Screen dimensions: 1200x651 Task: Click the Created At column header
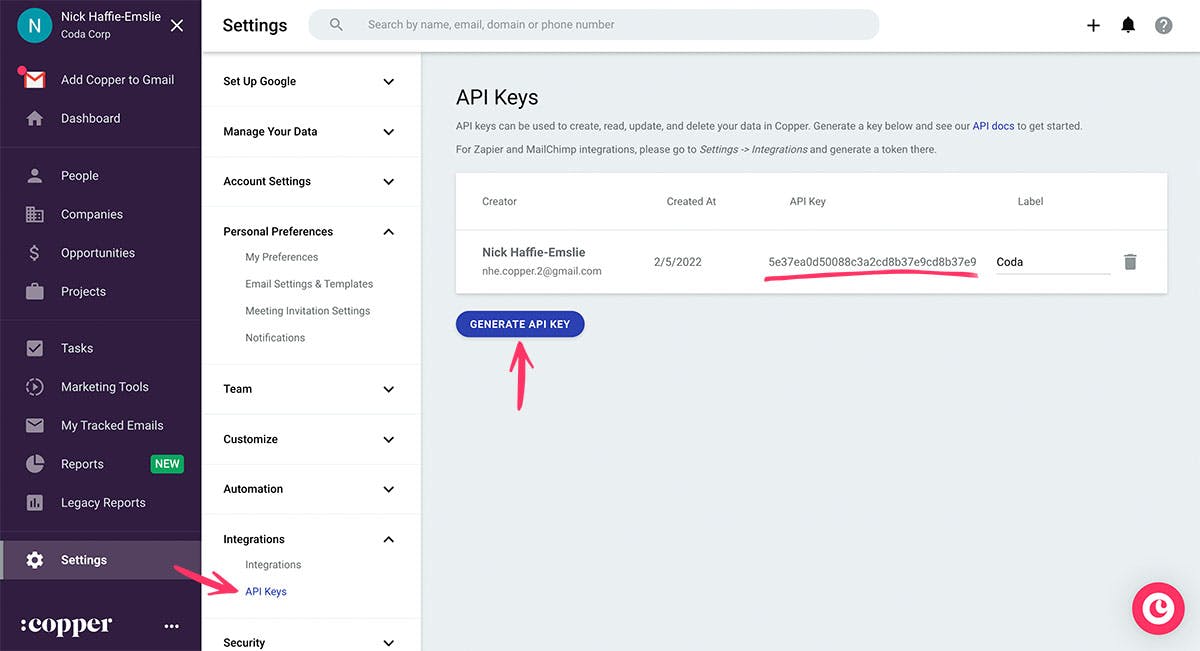click(x=692, y=201)
